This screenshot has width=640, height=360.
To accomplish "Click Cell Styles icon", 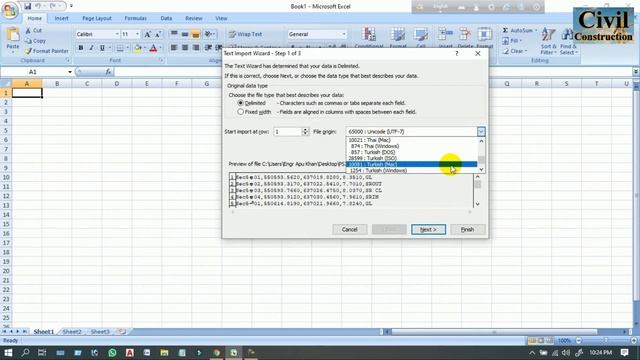I will tap(421, 34).
